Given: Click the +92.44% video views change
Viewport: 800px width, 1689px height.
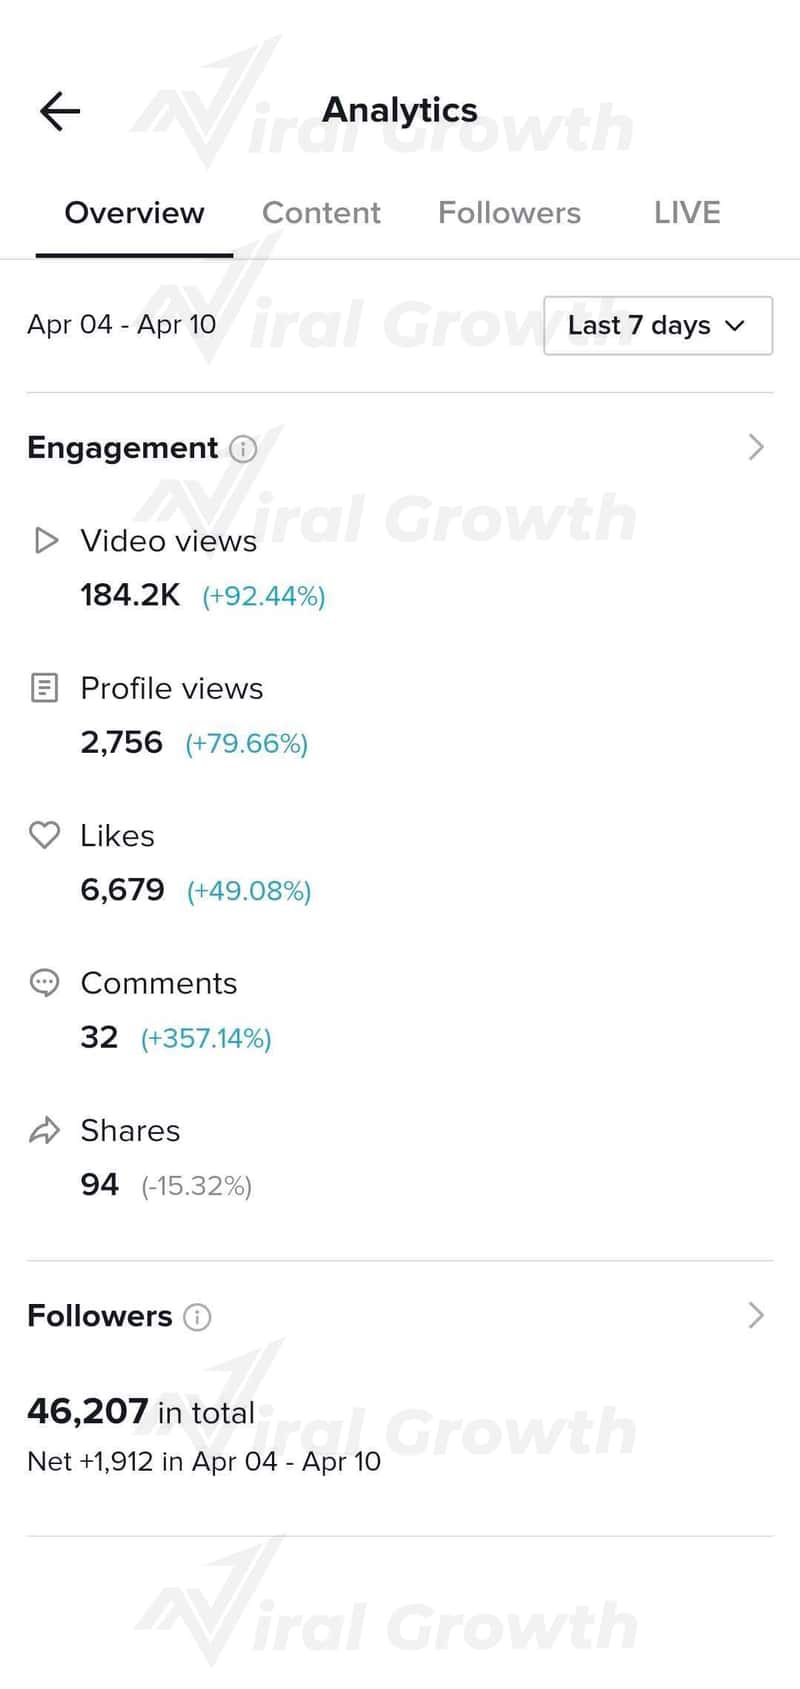Looking at the screenshot, I should 263,595.
